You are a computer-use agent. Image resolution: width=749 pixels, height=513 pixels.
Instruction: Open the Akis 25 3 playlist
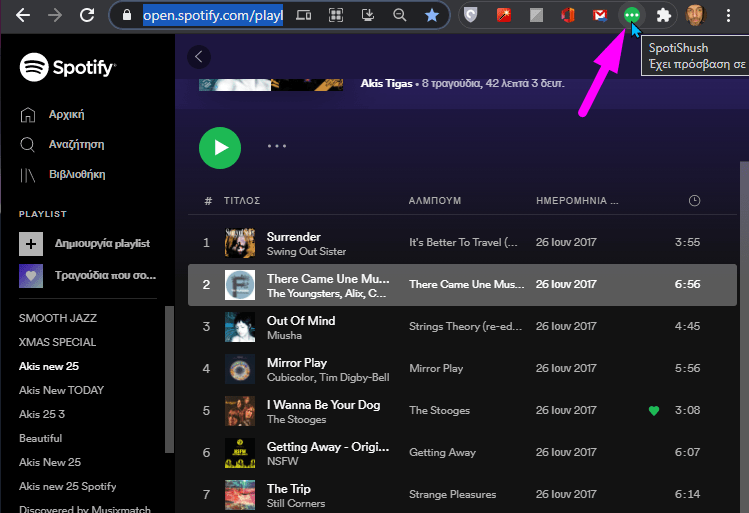click(42, 414)
